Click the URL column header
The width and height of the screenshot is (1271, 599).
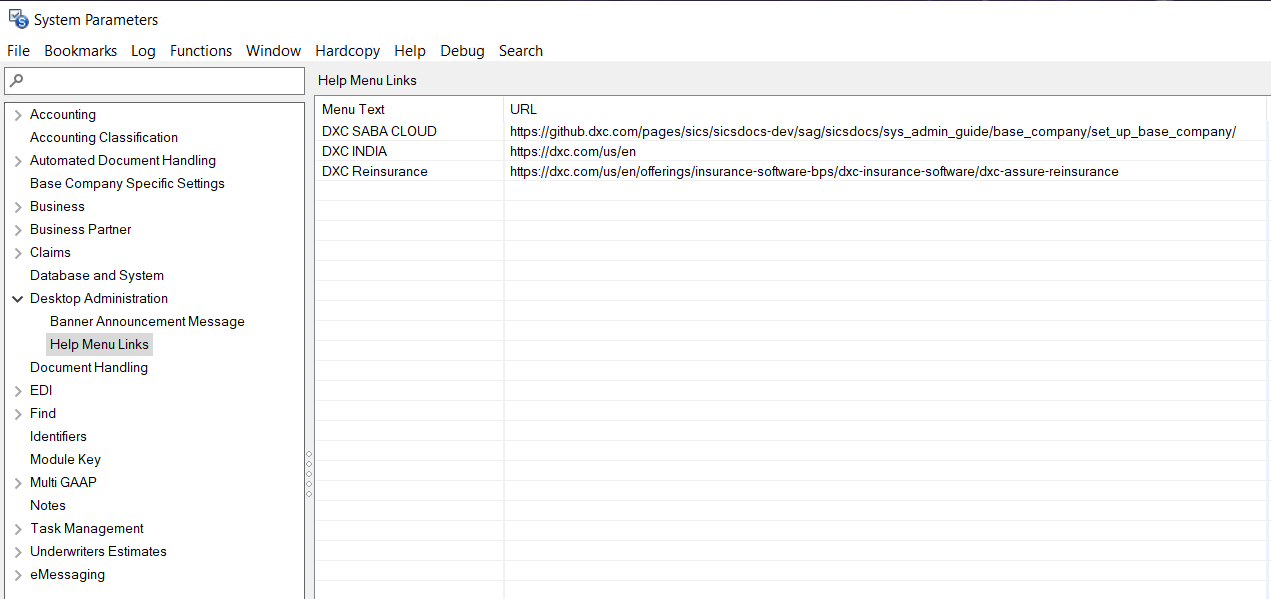(x=523, y=110)
